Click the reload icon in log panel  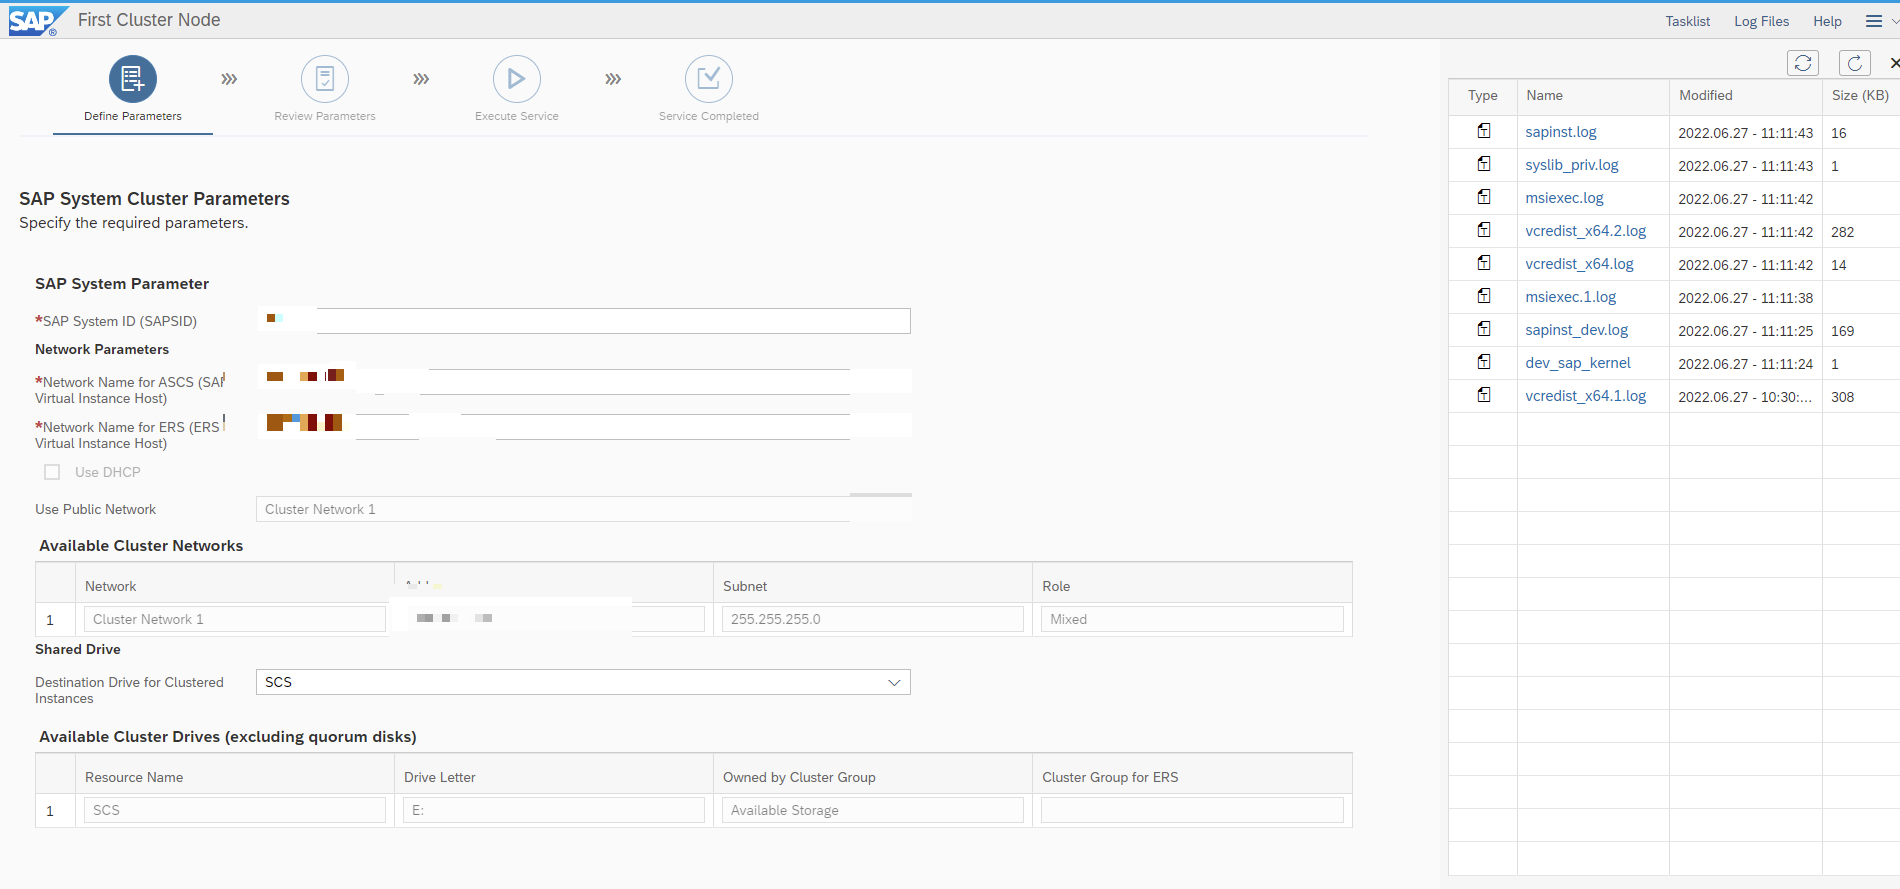pyautogui.click(x=1855, y=63)
